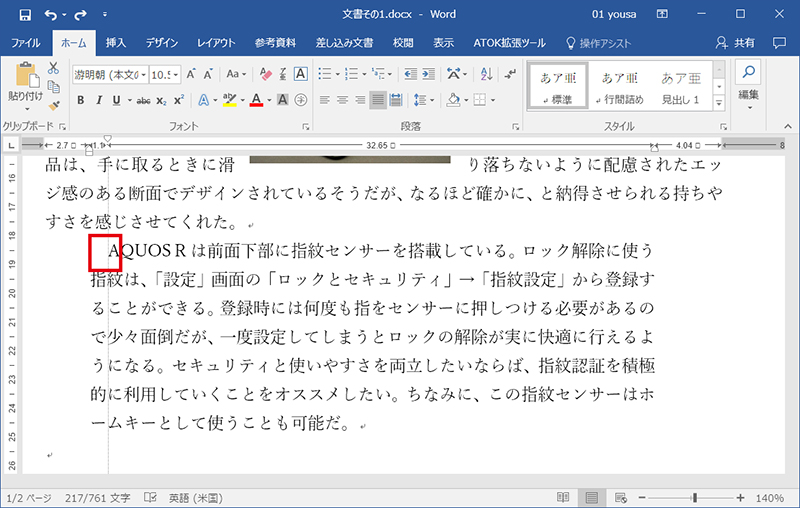The image size is (800, 508).
Task: Toggle bold formatting
Action: 81,100
